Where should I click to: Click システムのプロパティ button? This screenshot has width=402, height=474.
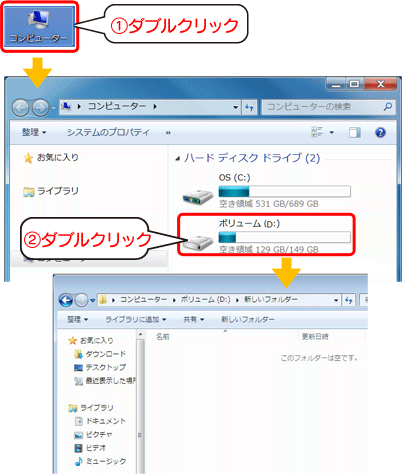[x=108, y=132]
